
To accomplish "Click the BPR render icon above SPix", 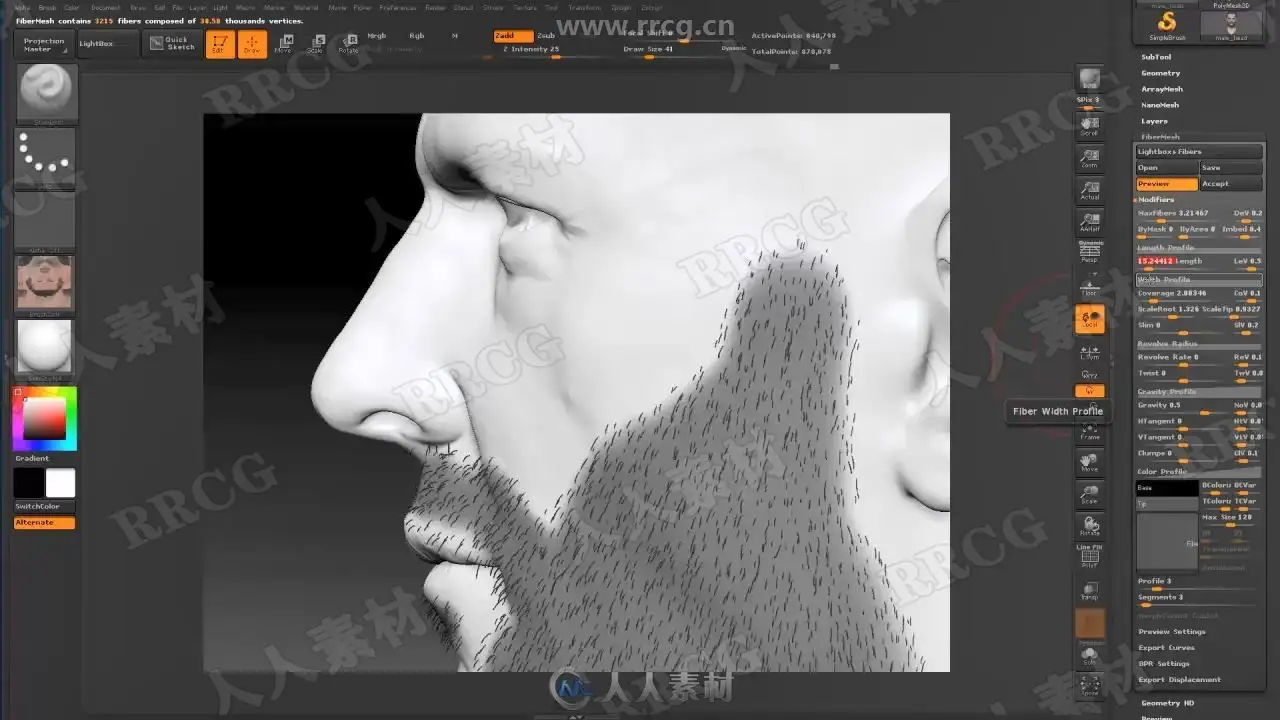I will tap(1089, 79).
